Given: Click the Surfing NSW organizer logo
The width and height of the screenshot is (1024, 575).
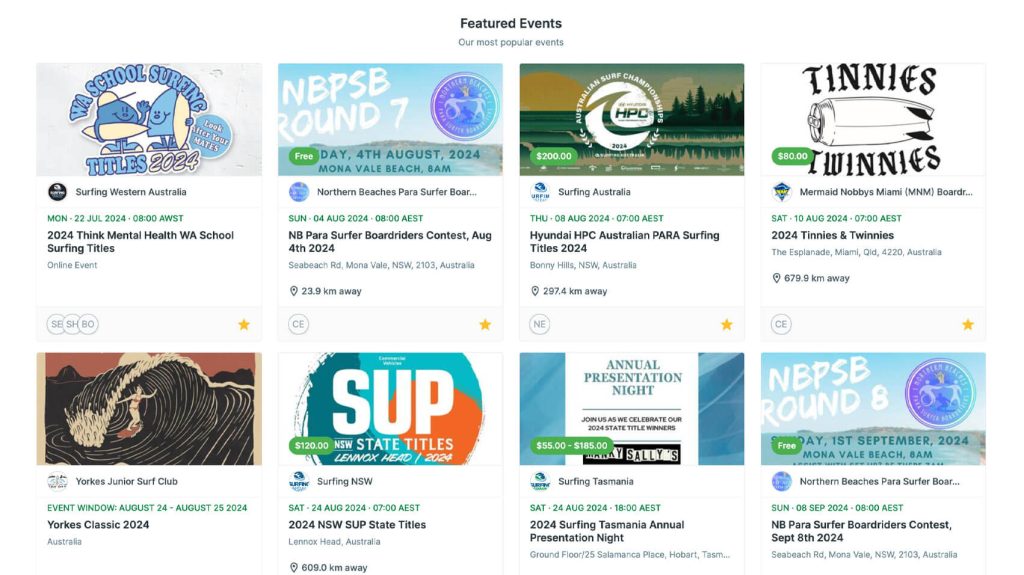Looking at the screenshot, I should pyautogui.click(x=298, y=482).
